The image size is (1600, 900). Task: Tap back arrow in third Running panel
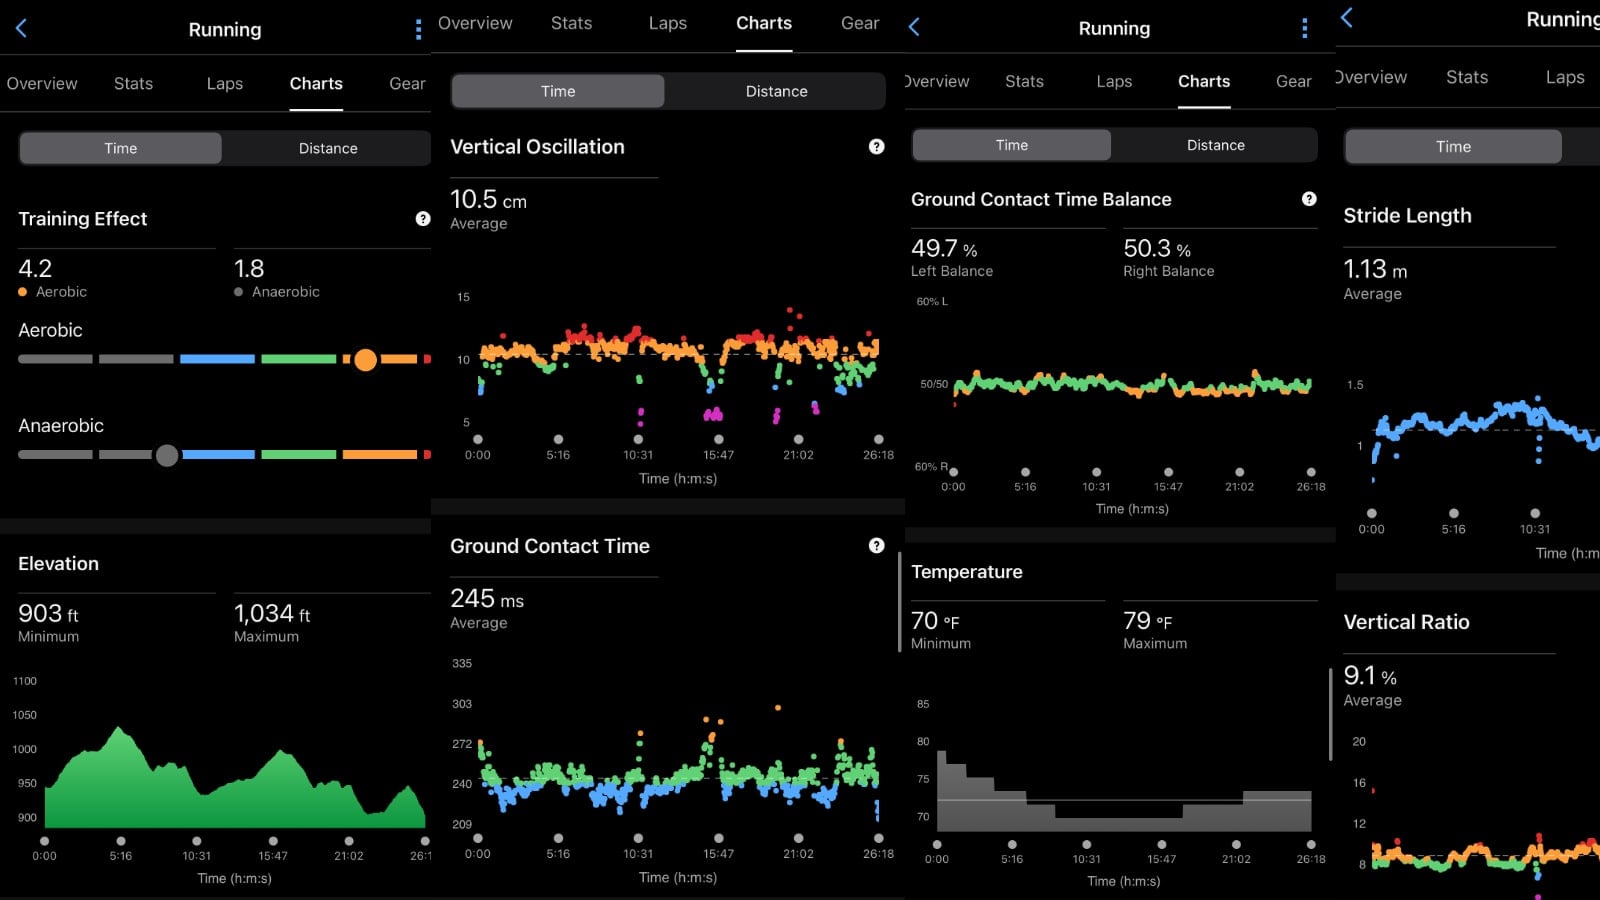pyautogui.click(x=914, y=28)
